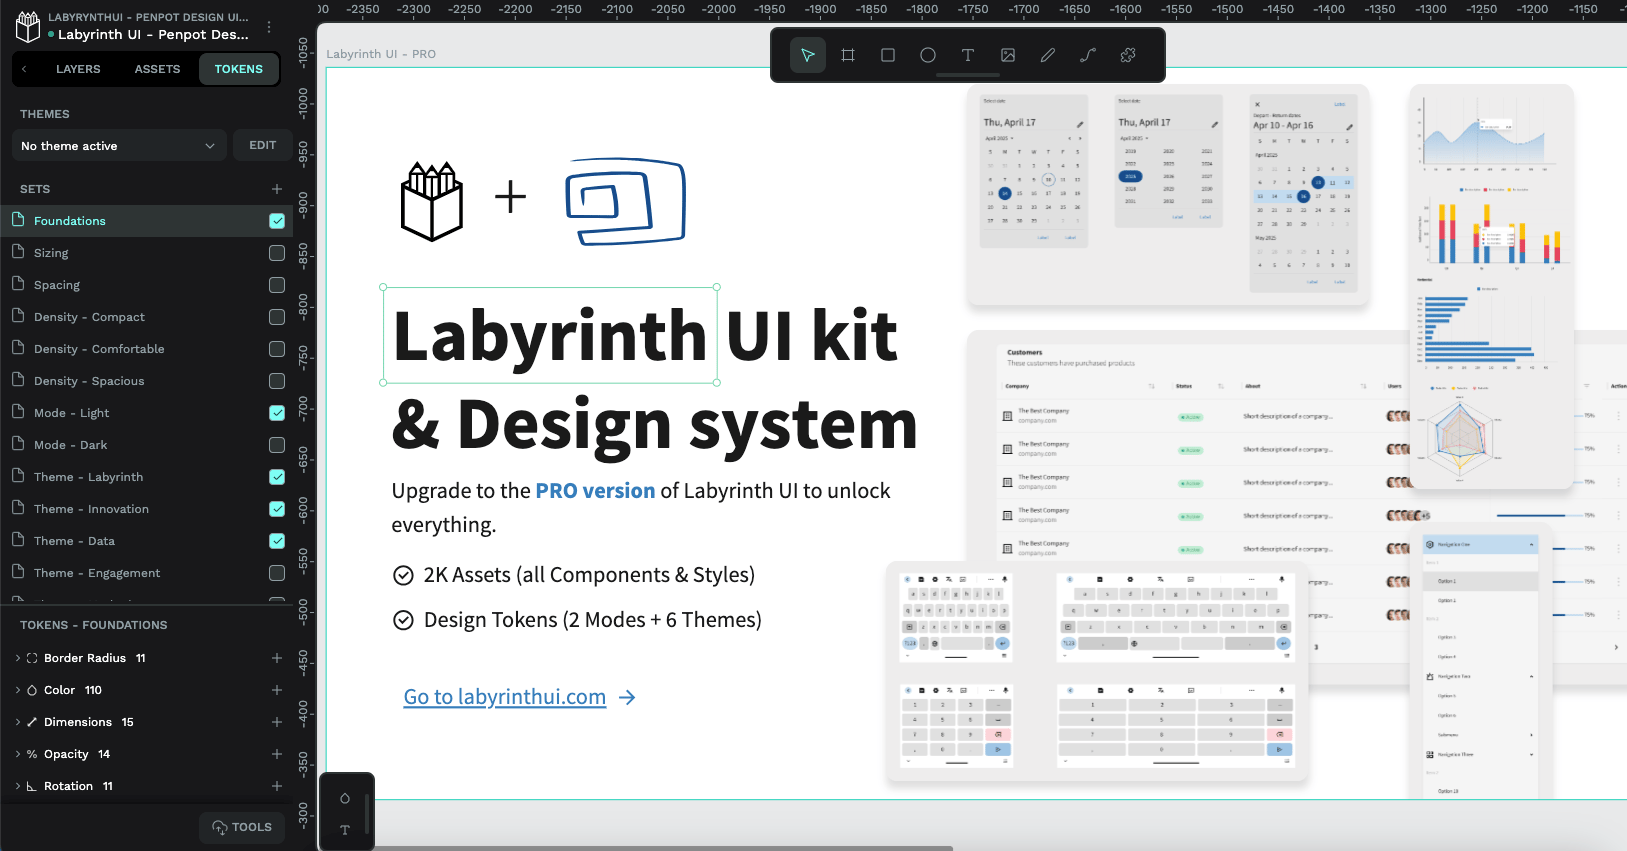The width and height of the screenshot is (1627, 851).
Task: Add a Dimensions token
Action: click(x=277, y=722)
